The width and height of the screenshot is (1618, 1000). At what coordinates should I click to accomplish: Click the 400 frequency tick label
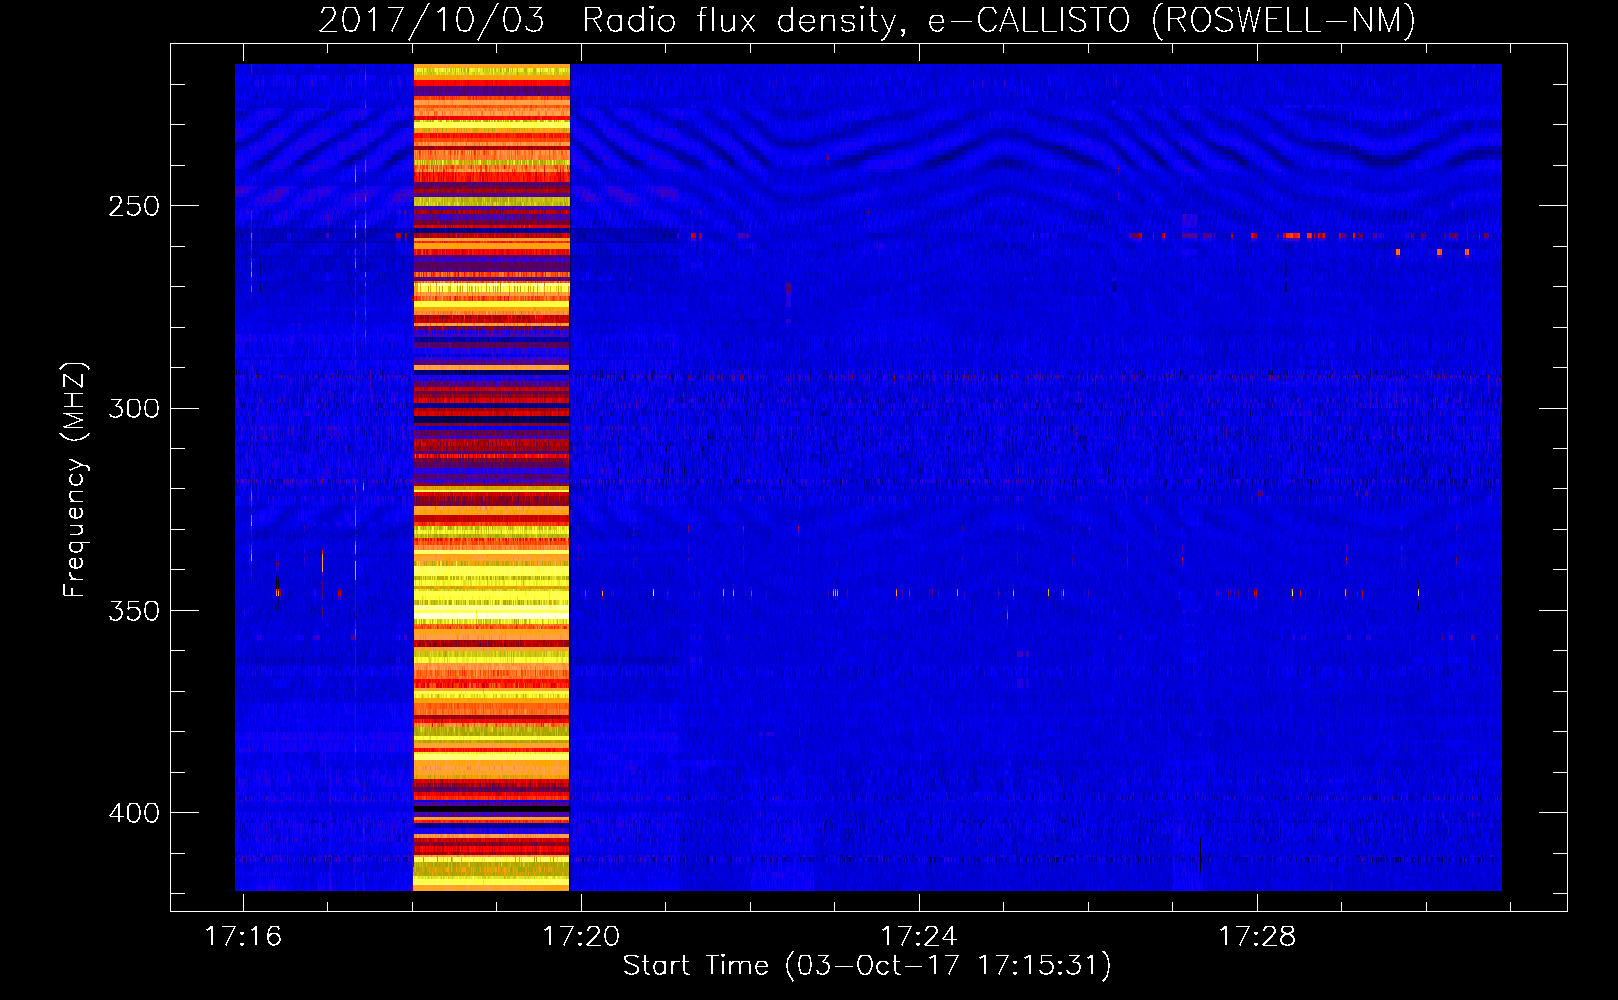point(134,813)
